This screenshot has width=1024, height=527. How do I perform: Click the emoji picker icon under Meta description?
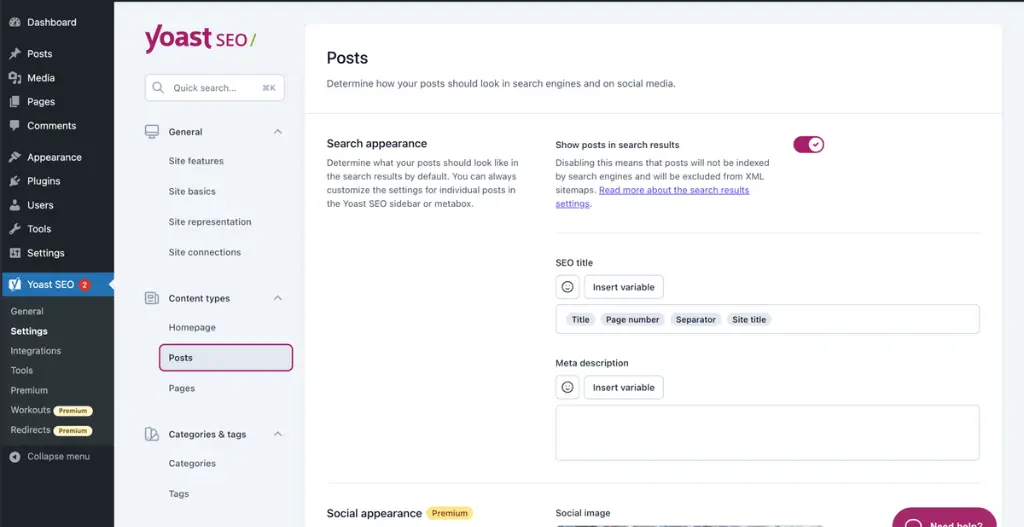(x=567, y=387)
